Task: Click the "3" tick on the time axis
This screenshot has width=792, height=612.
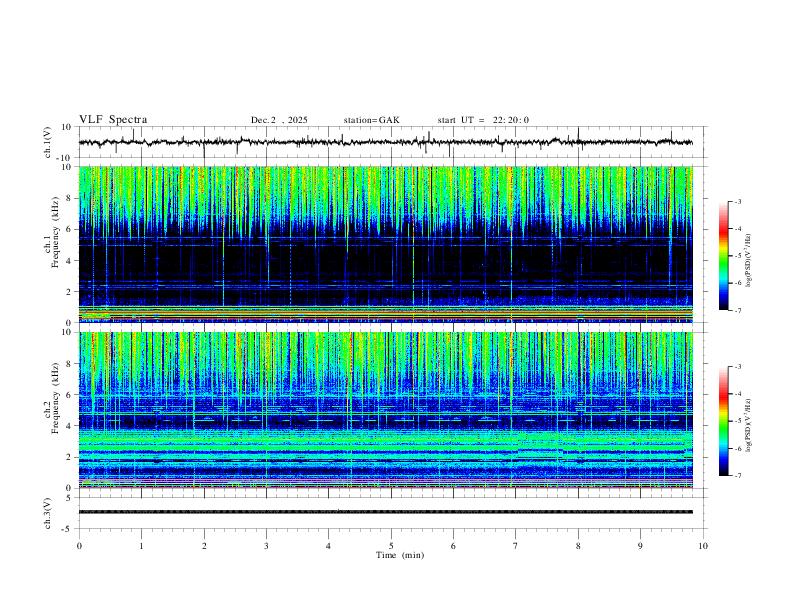Action: 266,546
